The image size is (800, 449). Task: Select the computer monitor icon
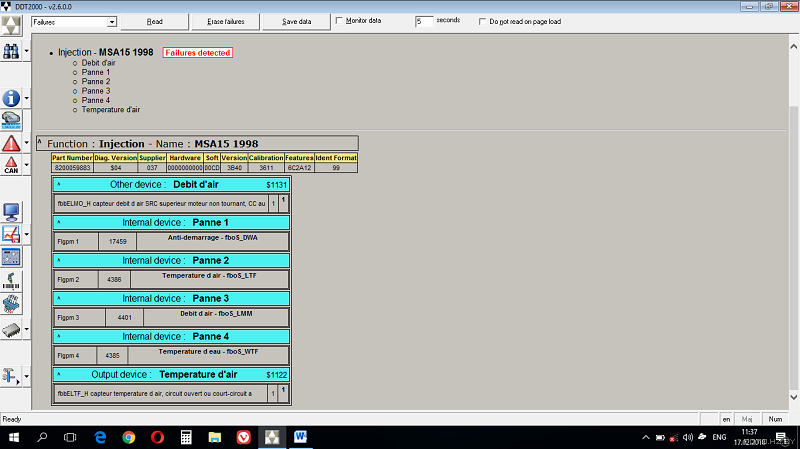pyautogui.click(x=11, y=212)
